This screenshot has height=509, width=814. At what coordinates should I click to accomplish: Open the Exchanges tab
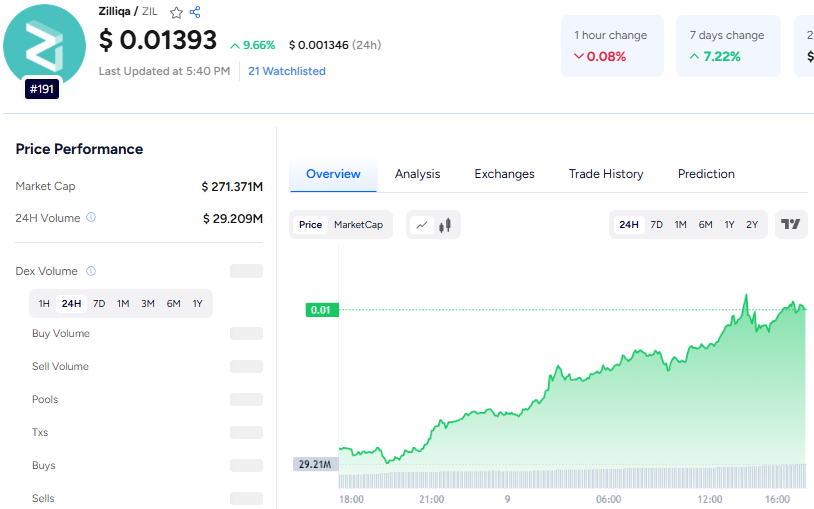(504, 174)
